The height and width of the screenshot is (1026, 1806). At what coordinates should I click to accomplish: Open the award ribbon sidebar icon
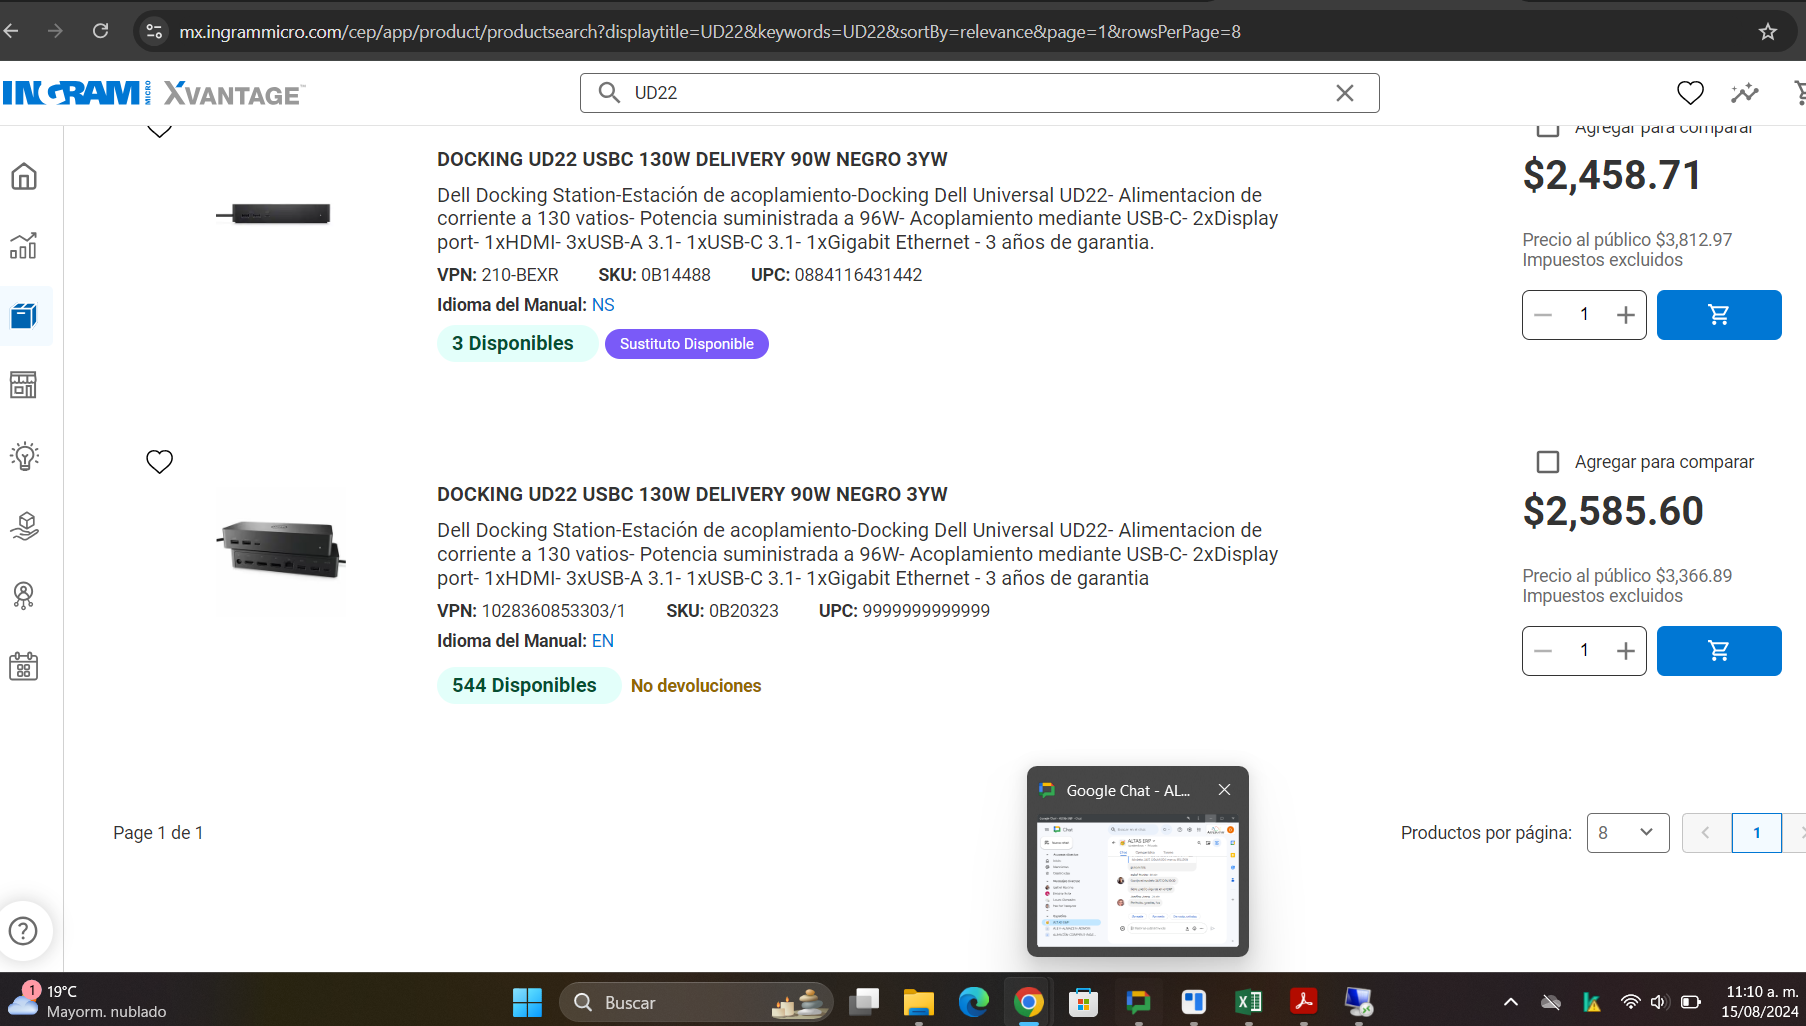click(x=24, y=596)
